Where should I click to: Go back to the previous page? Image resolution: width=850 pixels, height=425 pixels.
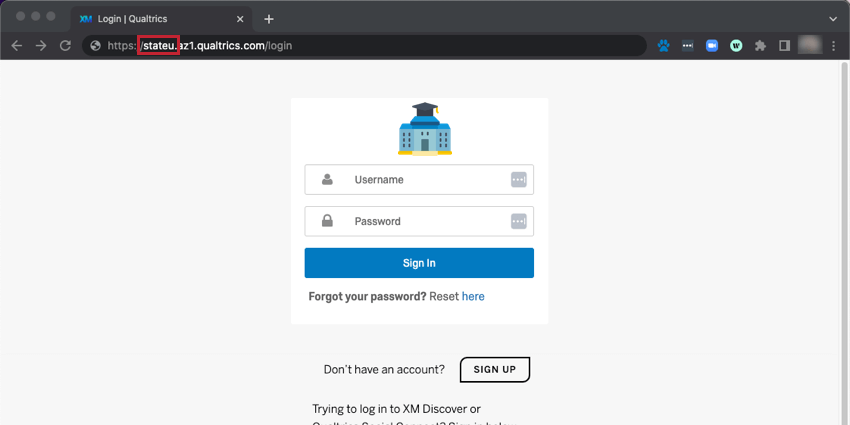[x=17, y=46]
